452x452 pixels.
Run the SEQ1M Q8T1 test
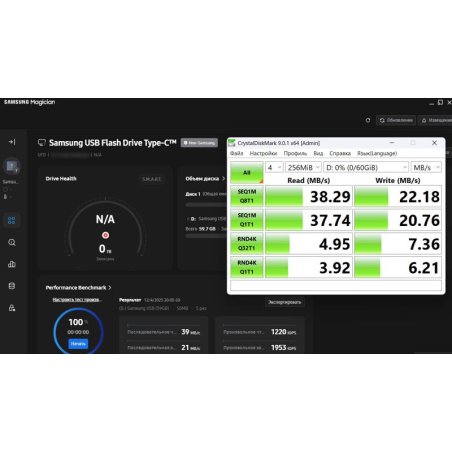(247, 196)
